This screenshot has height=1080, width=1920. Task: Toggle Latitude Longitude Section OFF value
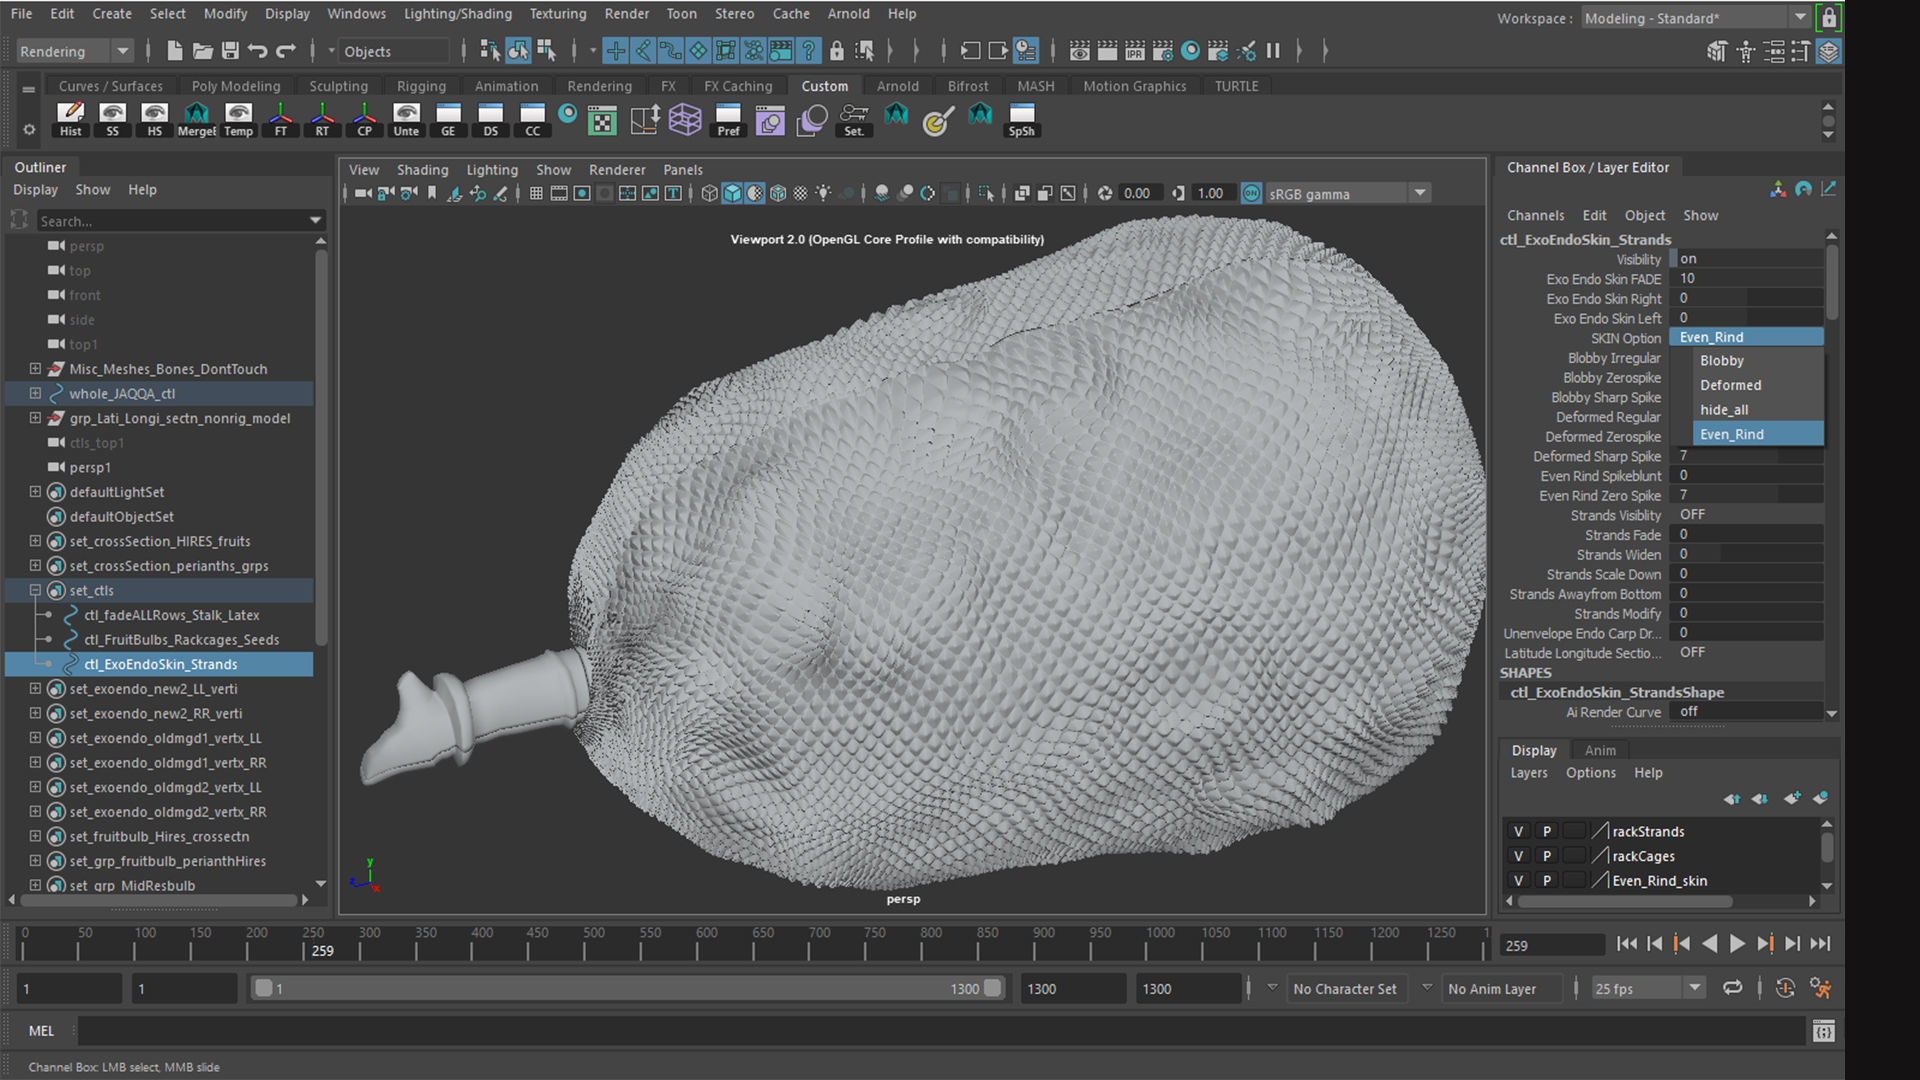1746,652
